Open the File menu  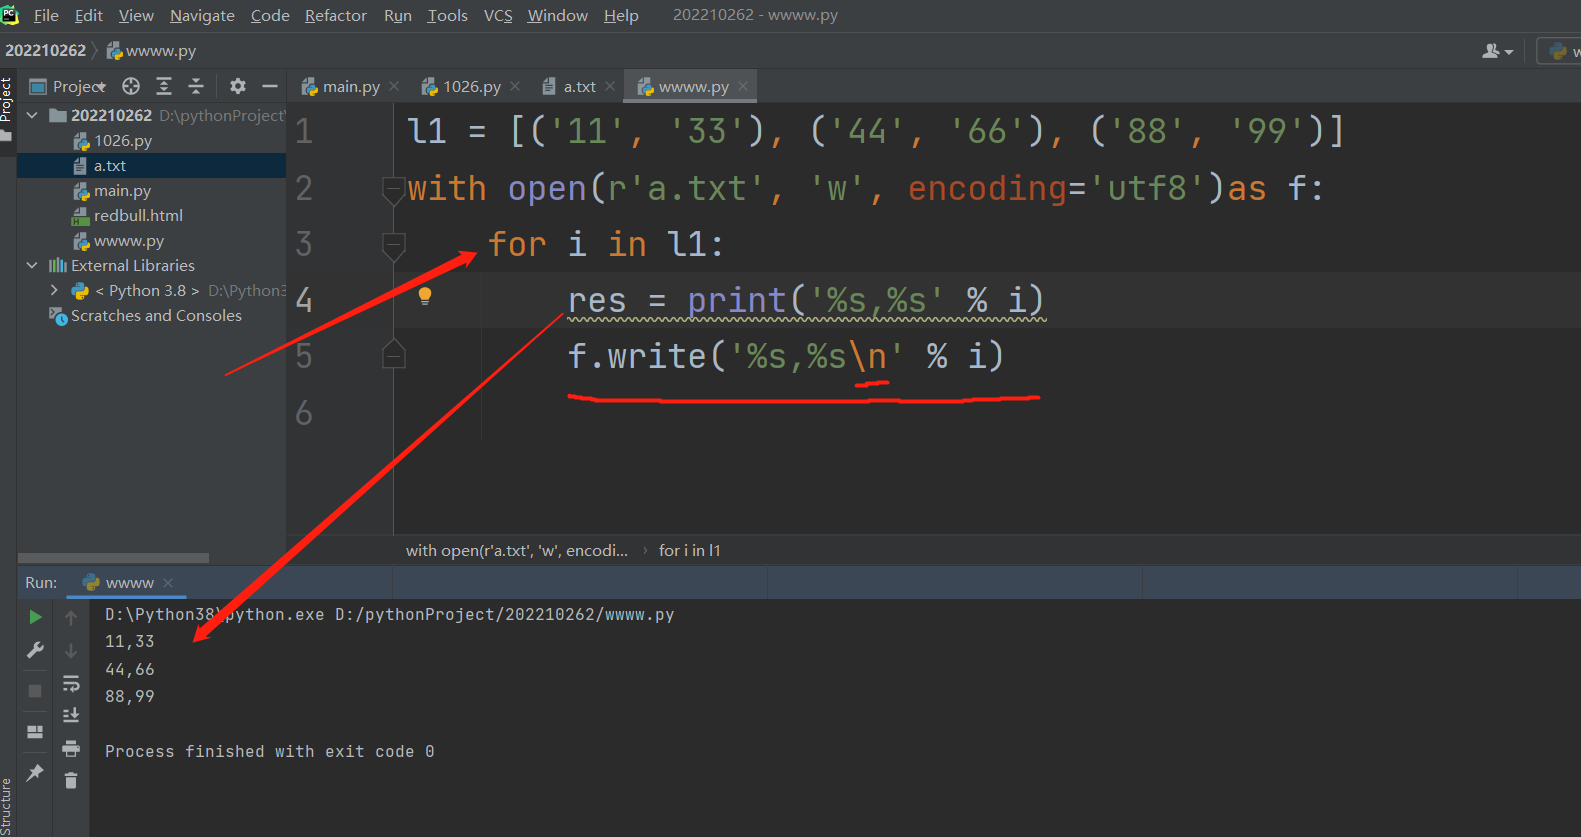click(x=46, y=15)
